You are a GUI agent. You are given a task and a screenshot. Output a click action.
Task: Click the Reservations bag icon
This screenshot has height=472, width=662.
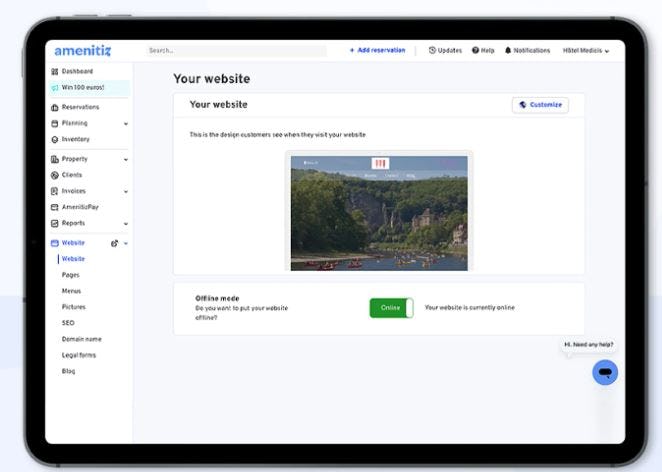coord(54,107)
